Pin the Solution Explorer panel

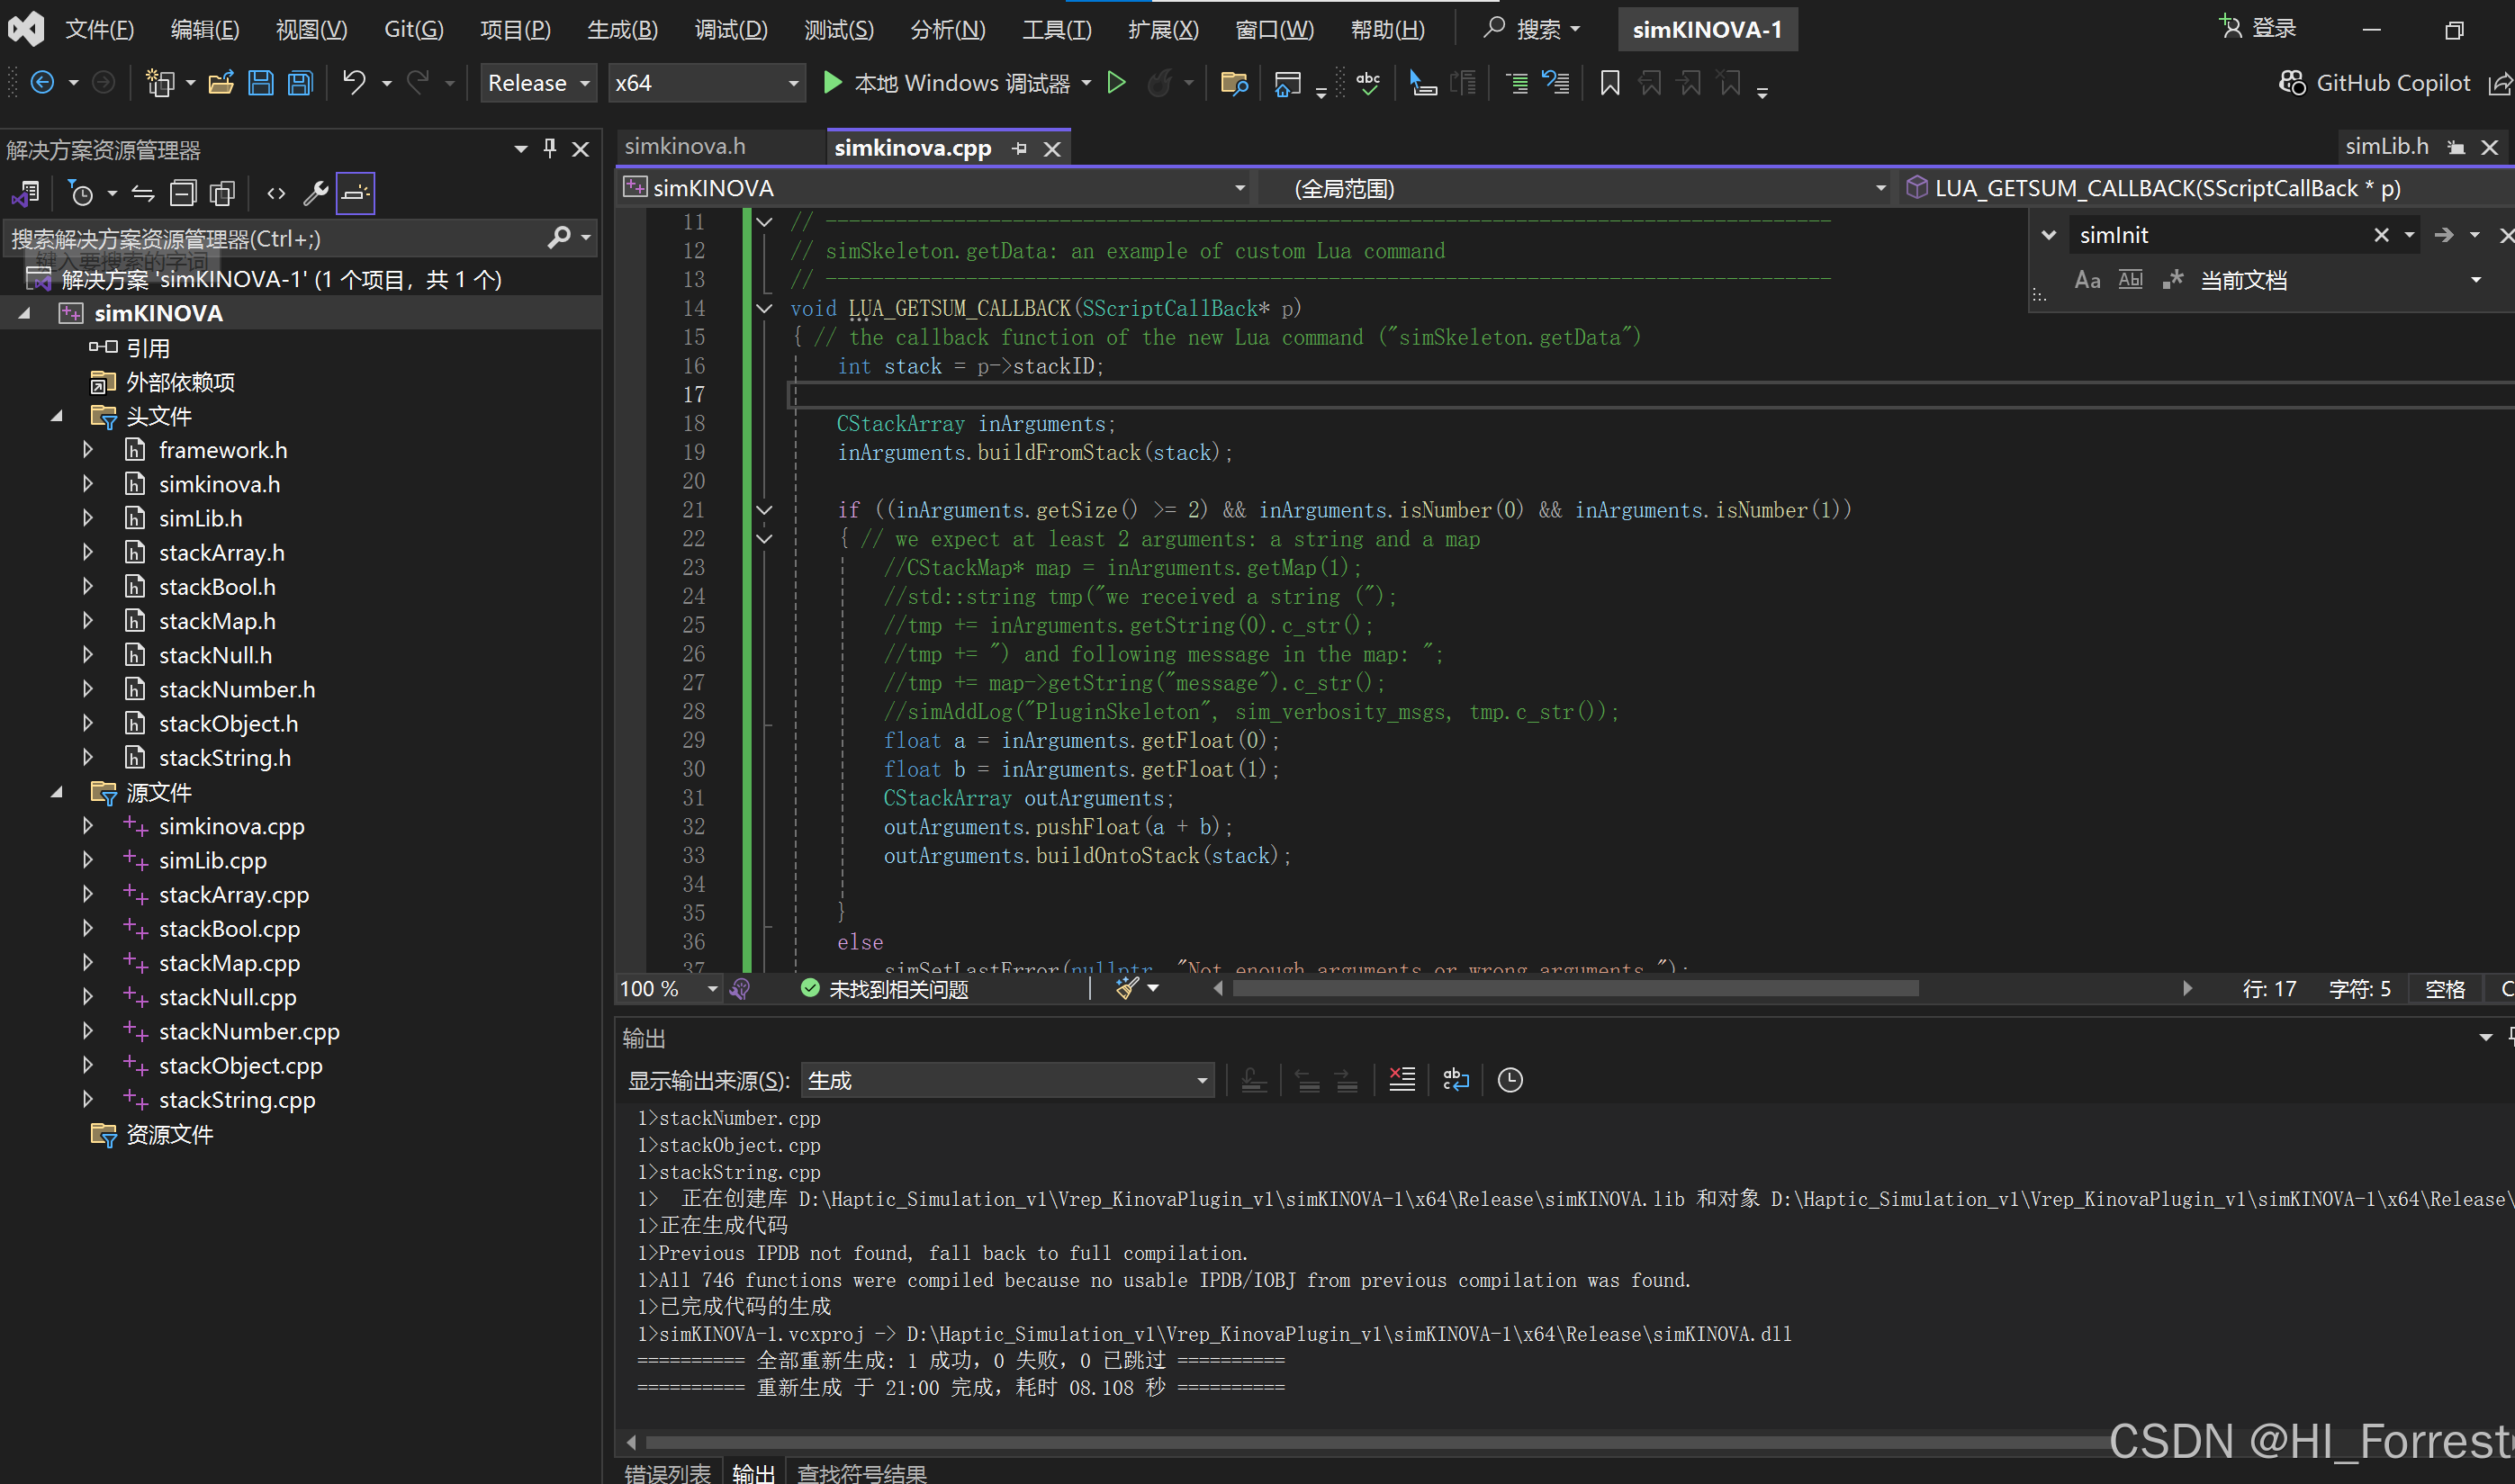[549, 149]
